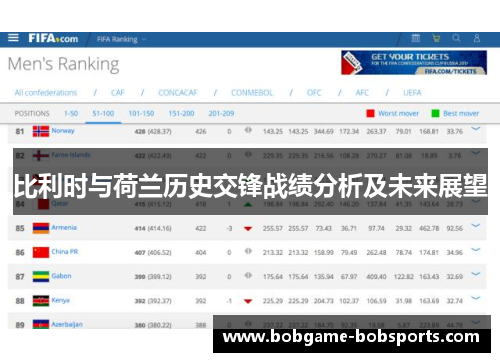The height and width of the screenshot is (362, 500).
Task: Click the FIFA.com logo
Action: (x=53, y=39)
